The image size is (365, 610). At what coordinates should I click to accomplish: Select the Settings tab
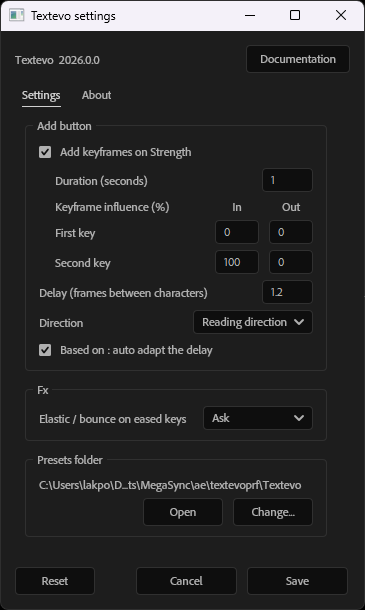(41, 95)
